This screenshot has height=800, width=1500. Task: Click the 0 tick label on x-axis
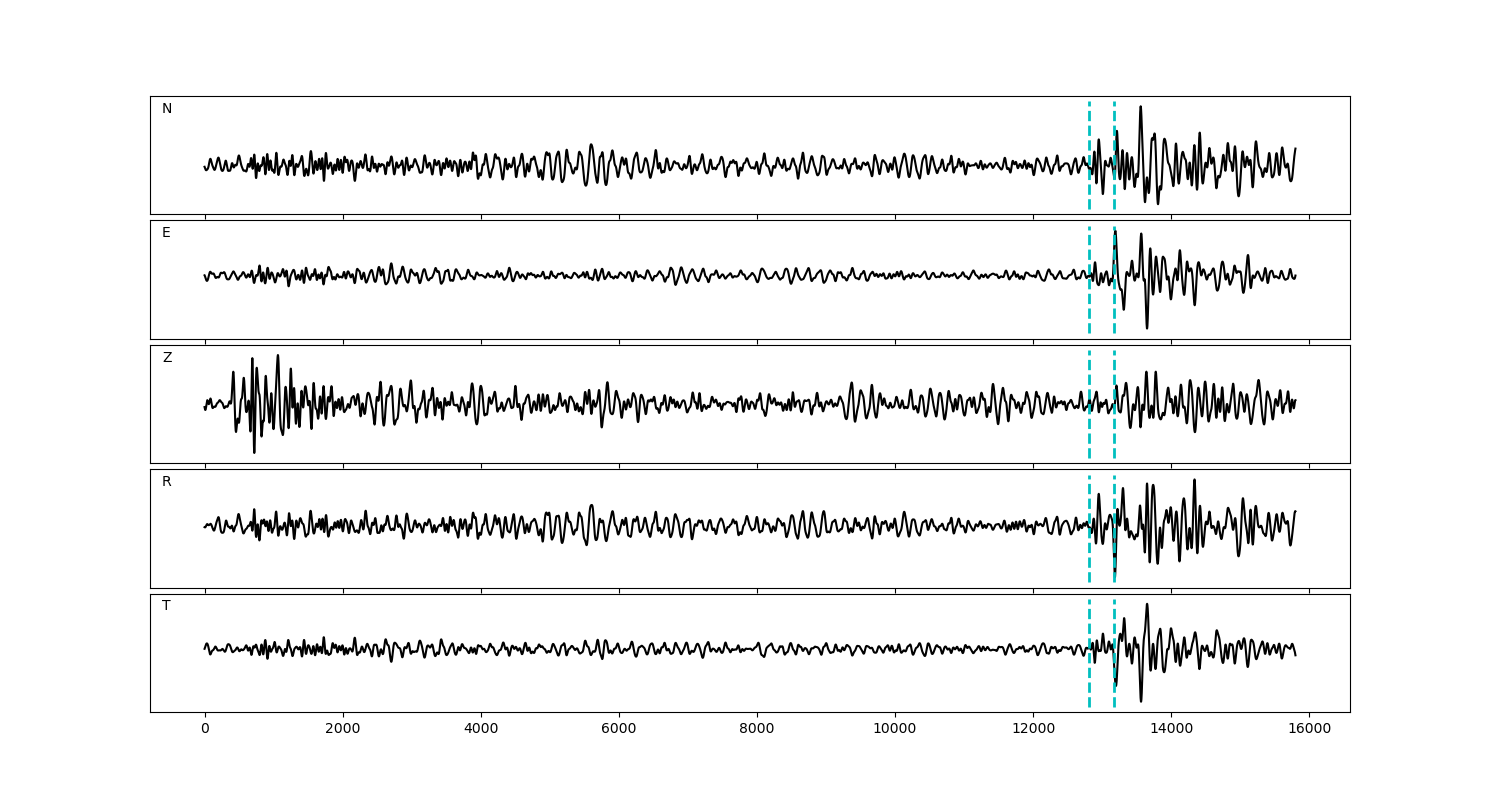(205, 730)
